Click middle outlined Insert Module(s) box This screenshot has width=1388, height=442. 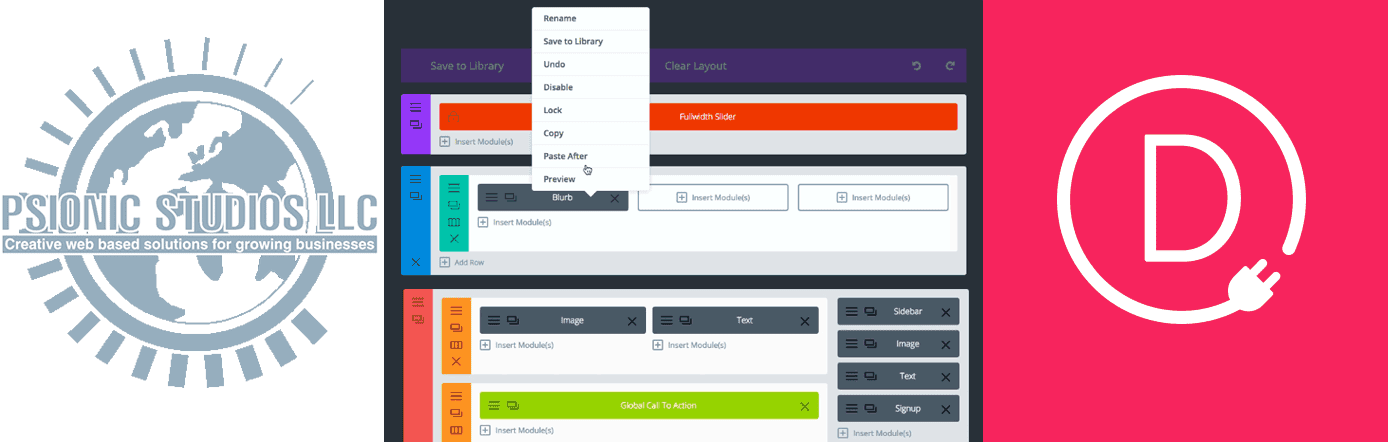(713, 198)
